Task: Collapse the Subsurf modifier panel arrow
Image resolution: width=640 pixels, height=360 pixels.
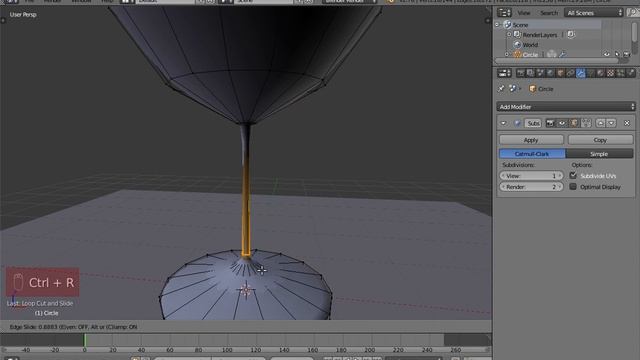Action: (x=503, y=123)
